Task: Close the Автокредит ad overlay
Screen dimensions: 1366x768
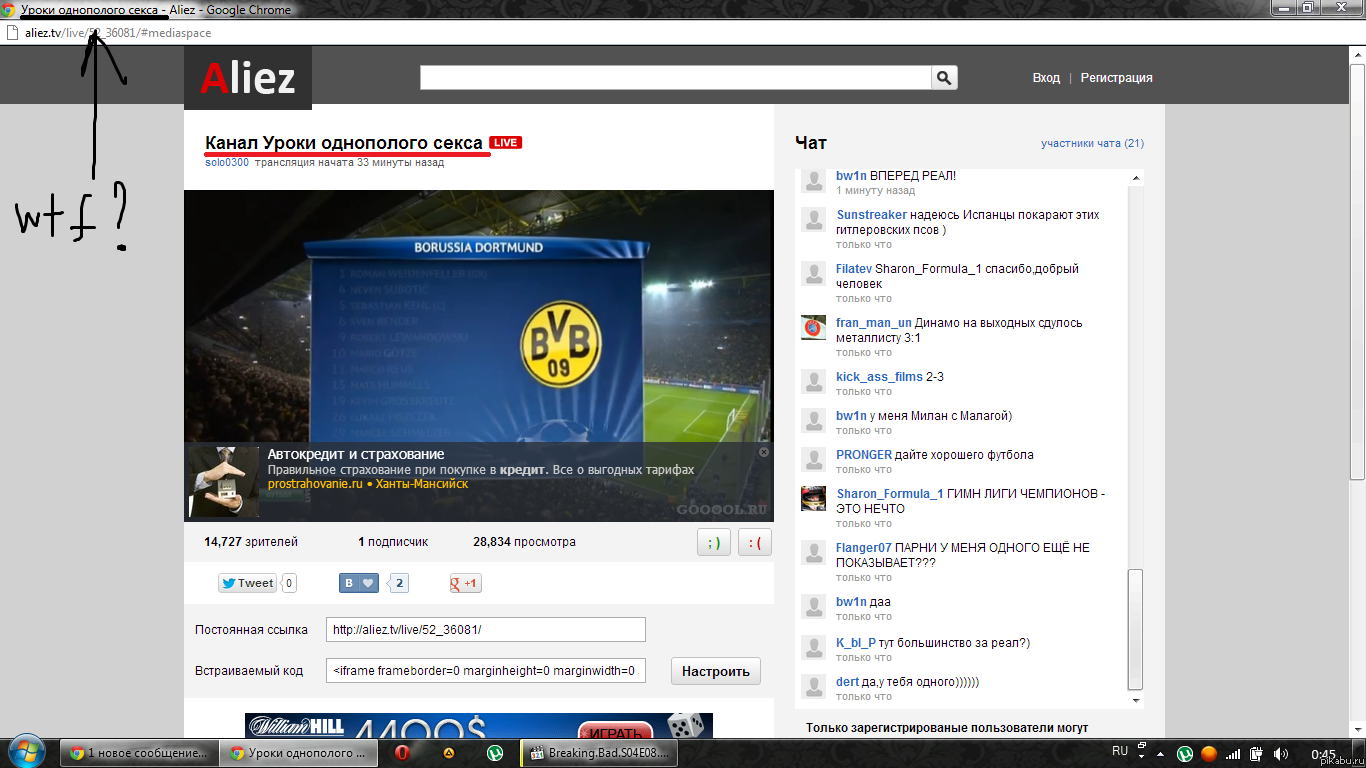Action: pos(764,452)
